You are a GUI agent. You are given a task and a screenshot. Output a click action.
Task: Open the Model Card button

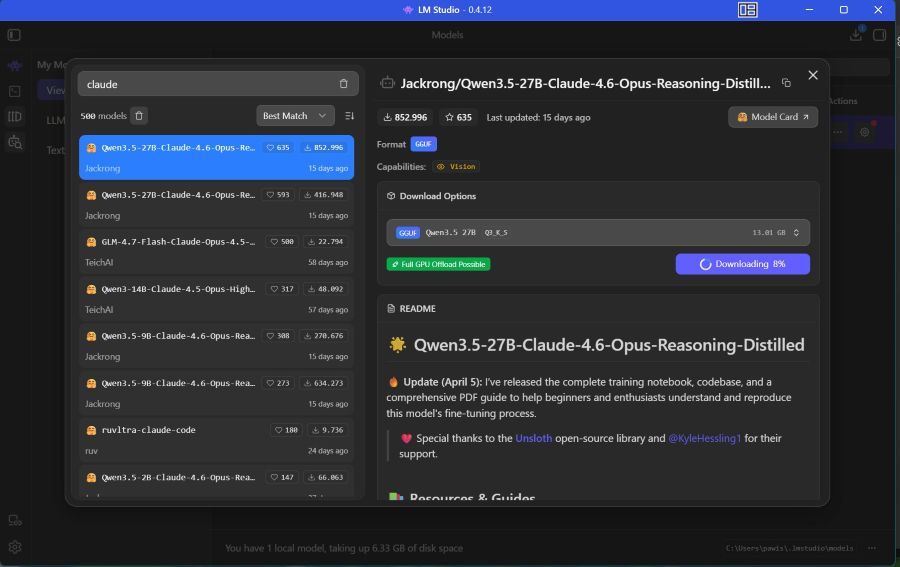pyautogui.click(x=772, y=117)
